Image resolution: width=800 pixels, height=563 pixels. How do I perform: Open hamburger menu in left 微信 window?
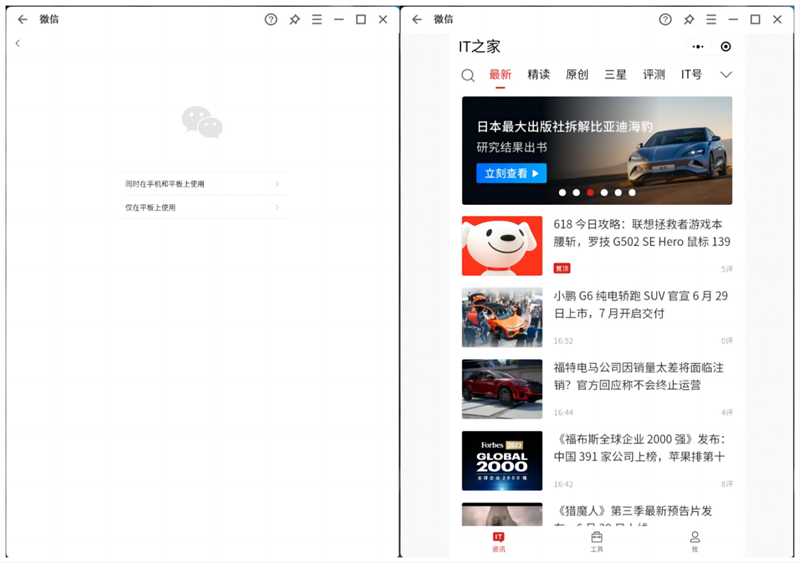pos(317,19)
